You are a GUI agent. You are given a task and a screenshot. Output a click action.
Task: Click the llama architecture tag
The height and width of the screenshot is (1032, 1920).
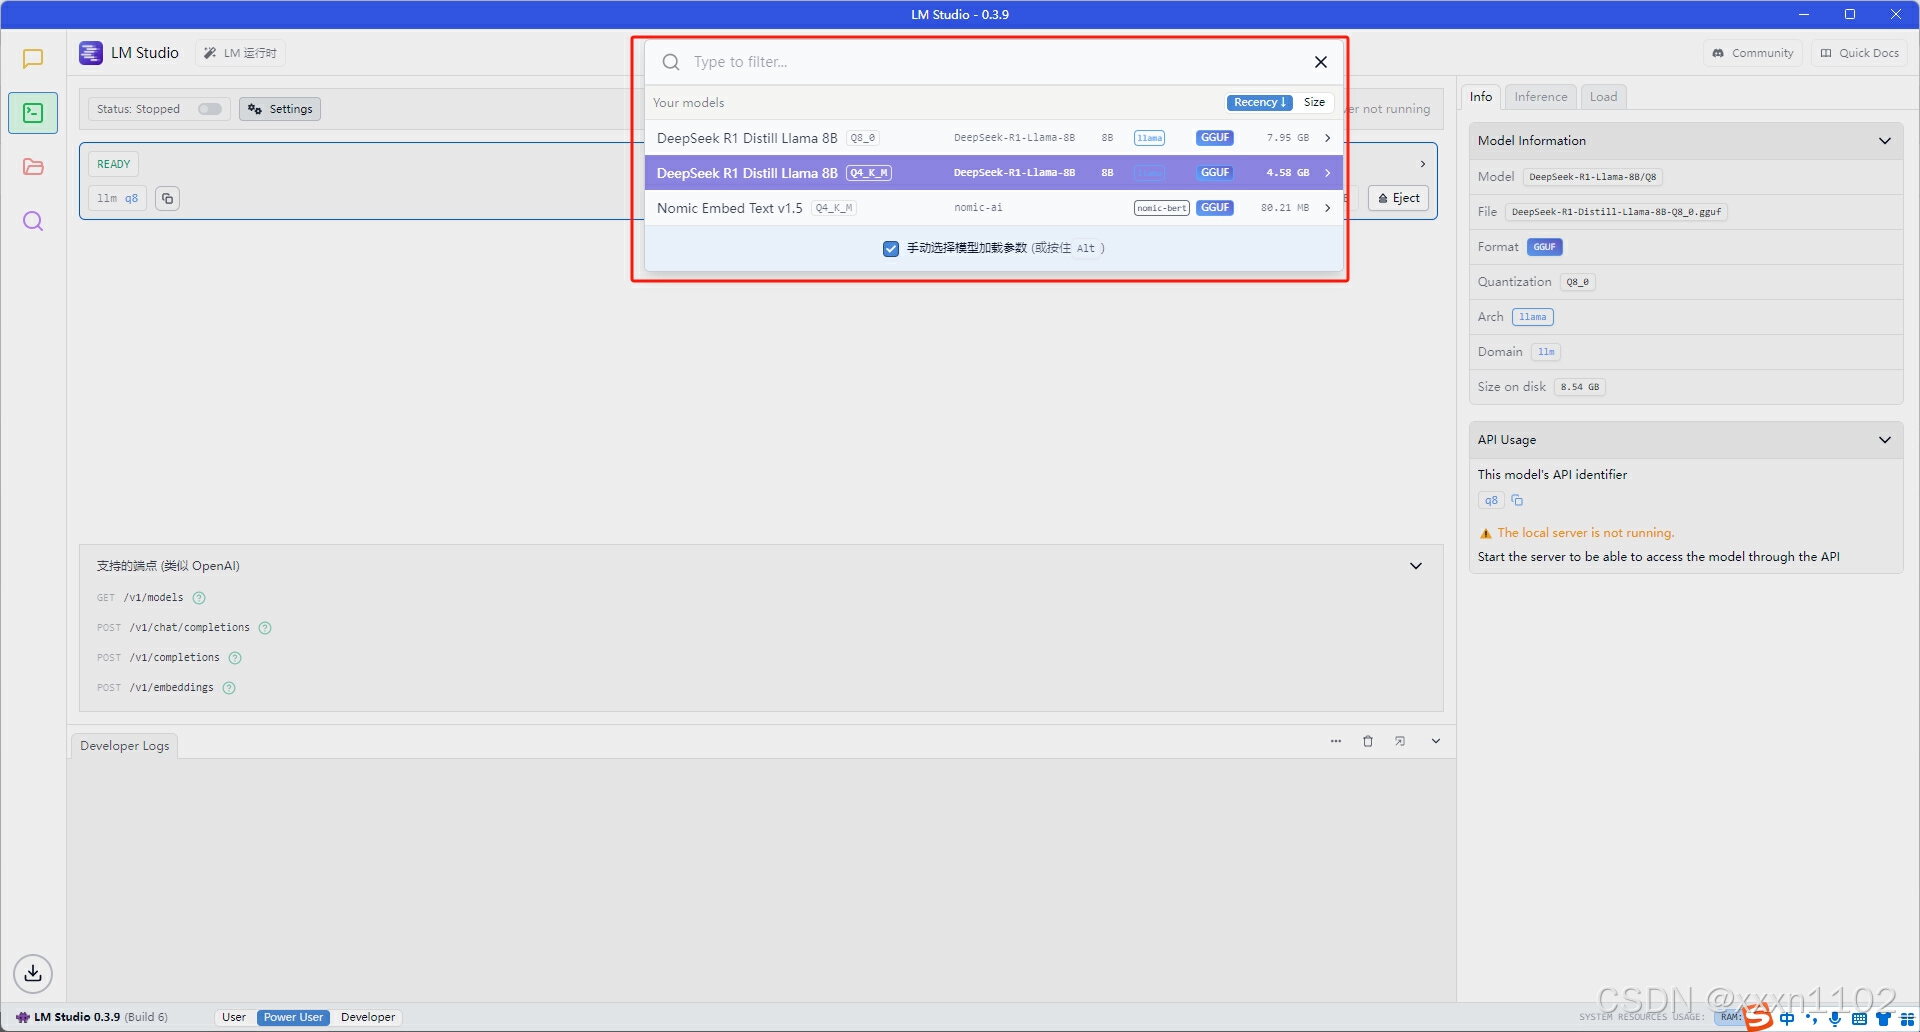click(x=1532, y=317)
